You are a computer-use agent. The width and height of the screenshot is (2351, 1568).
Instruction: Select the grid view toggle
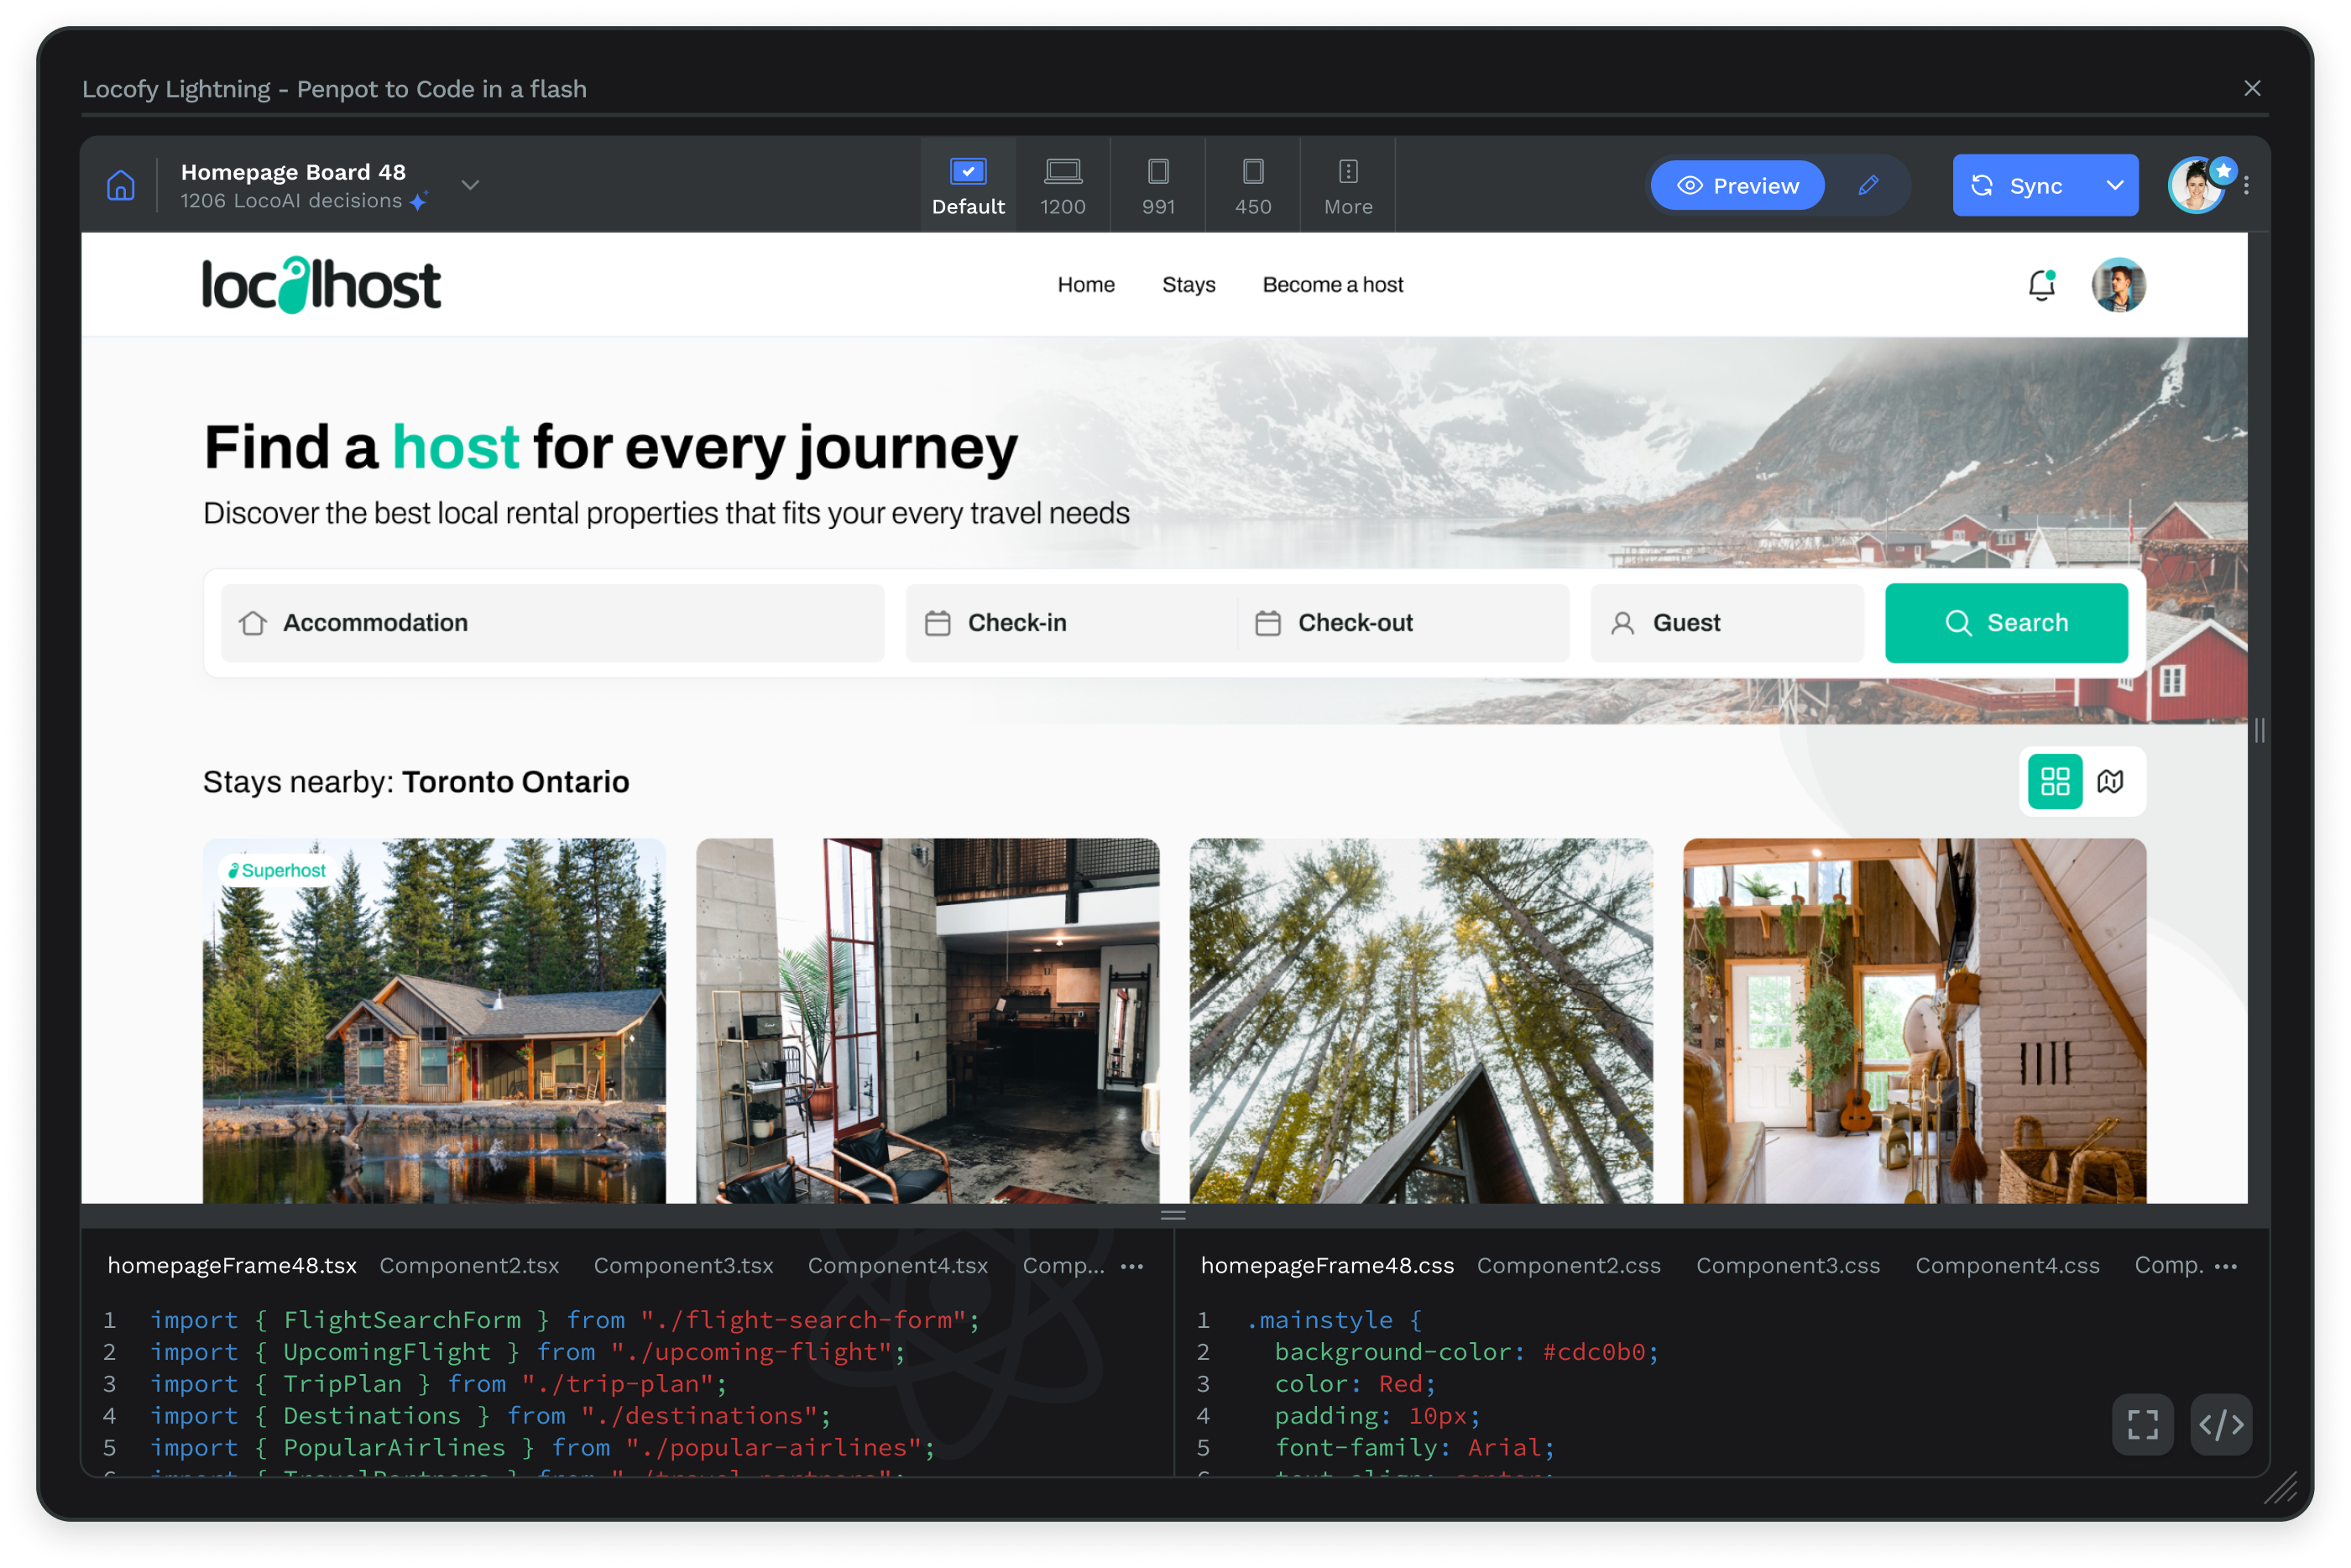(x=2055, y=782)
